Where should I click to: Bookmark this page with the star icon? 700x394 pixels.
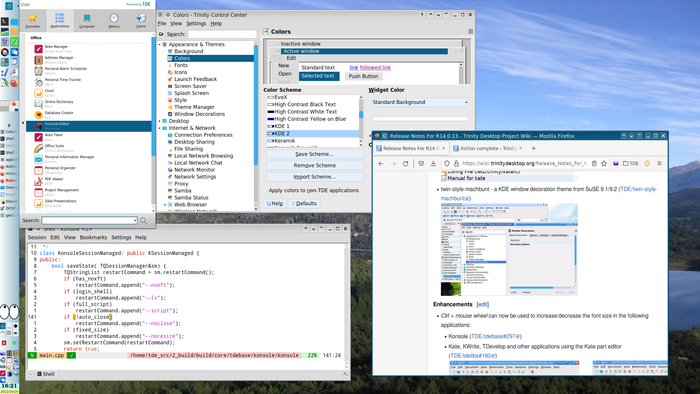(604, 164)
